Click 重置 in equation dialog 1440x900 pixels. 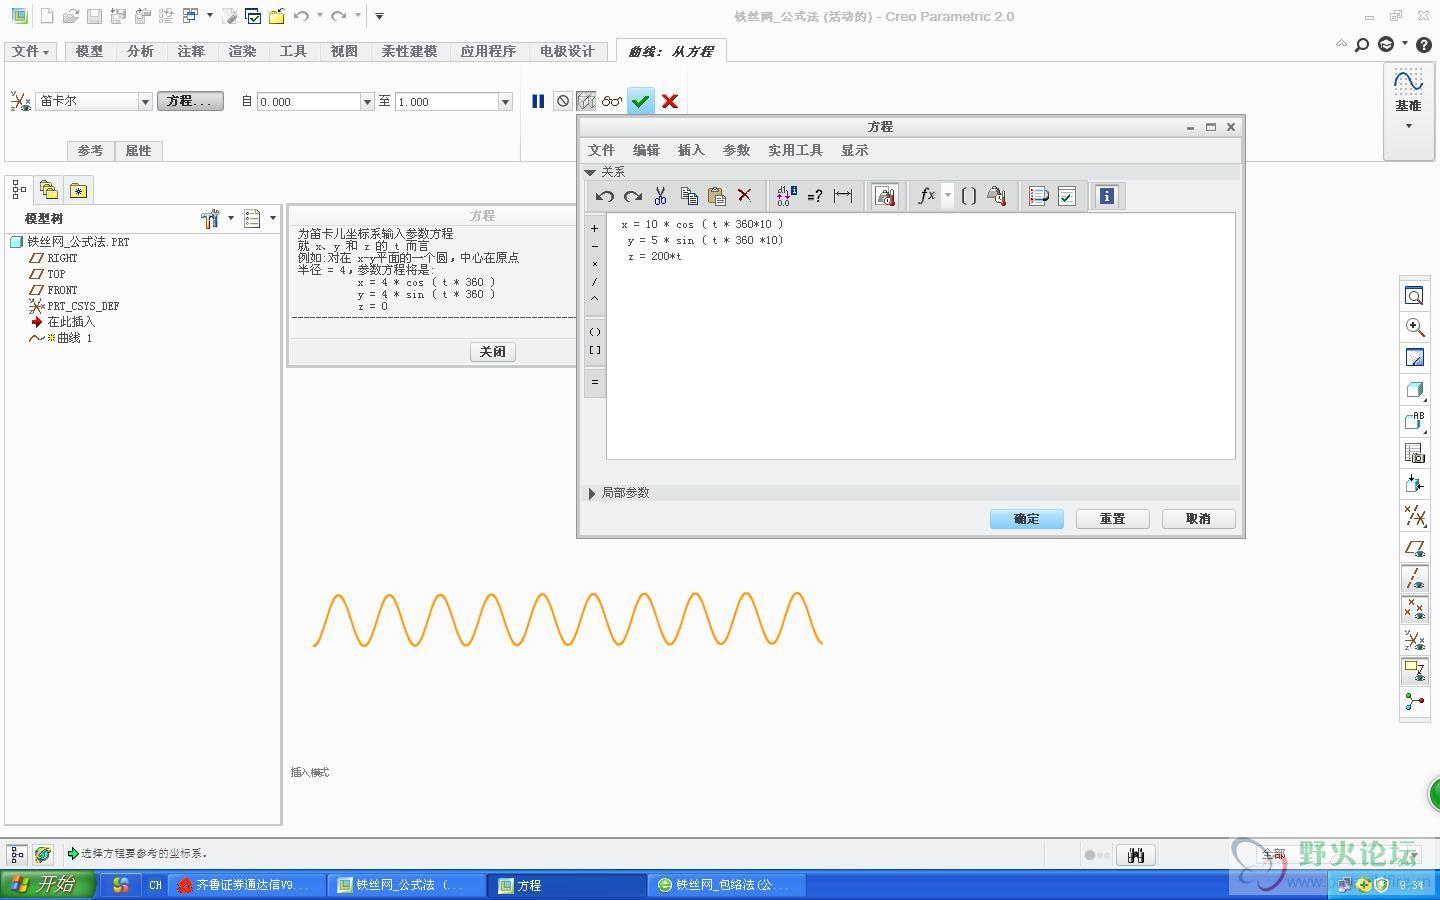coord(1112,519)
